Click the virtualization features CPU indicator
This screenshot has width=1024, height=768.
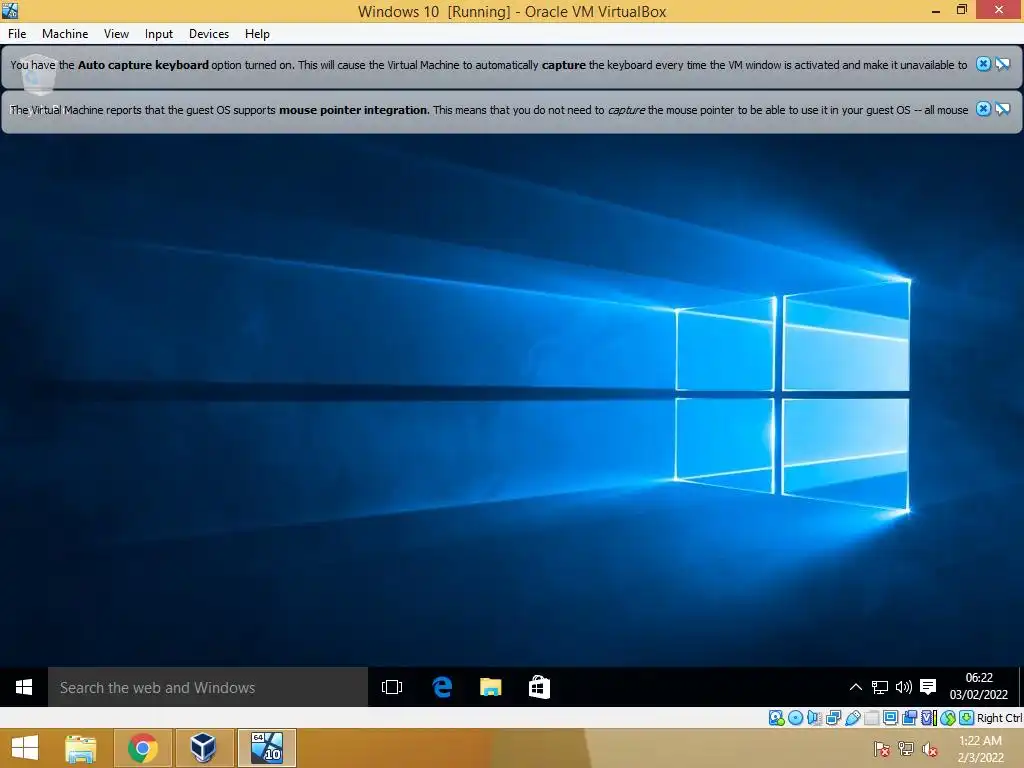pos(929,718)
